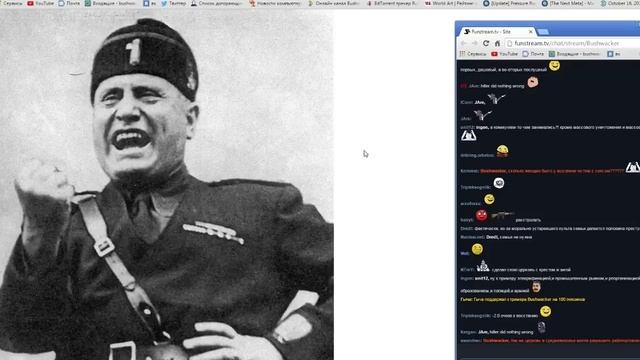The height and width of the screenshot is (360, 640).
Task: Go back in the Funstream chat window
Action: tap(463, 43)
